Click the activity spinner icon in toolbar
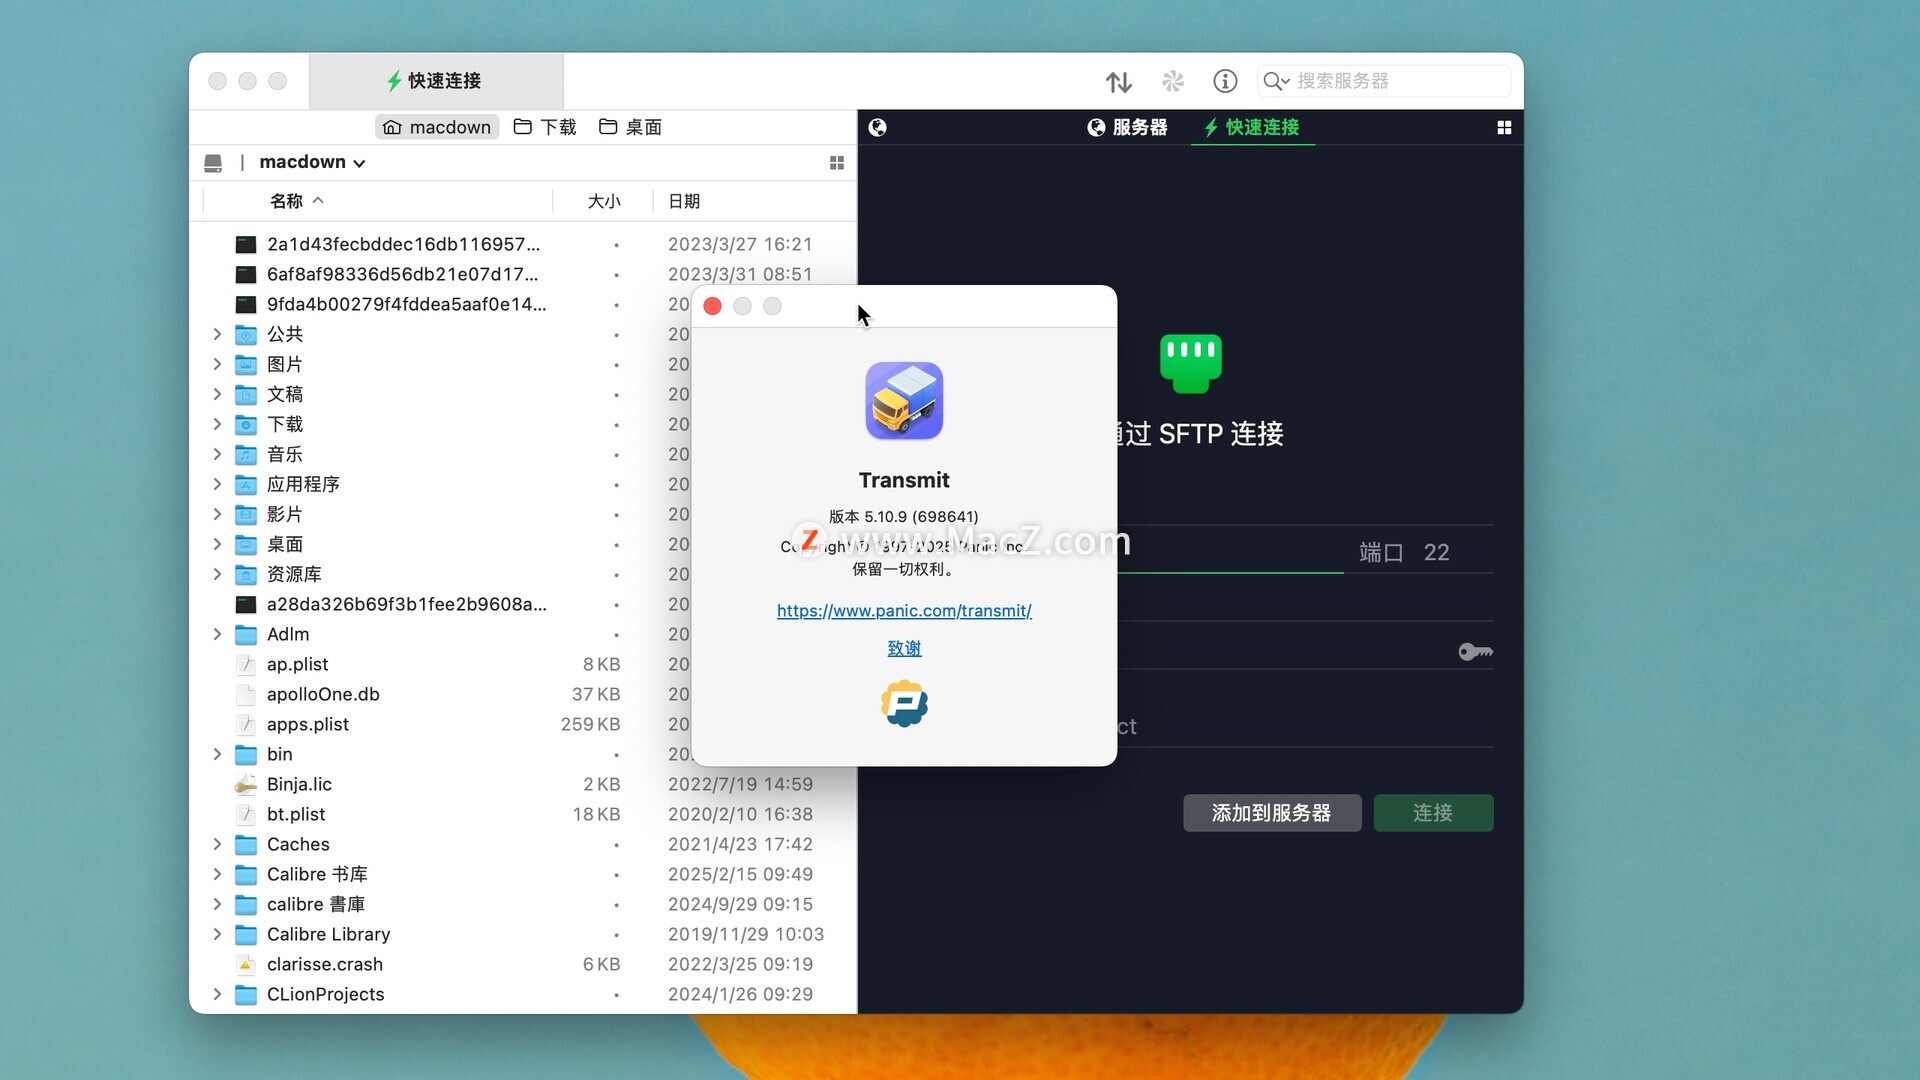Screen dimensions: 1920x1080 pyautogui.click(x=1173, y=81)
